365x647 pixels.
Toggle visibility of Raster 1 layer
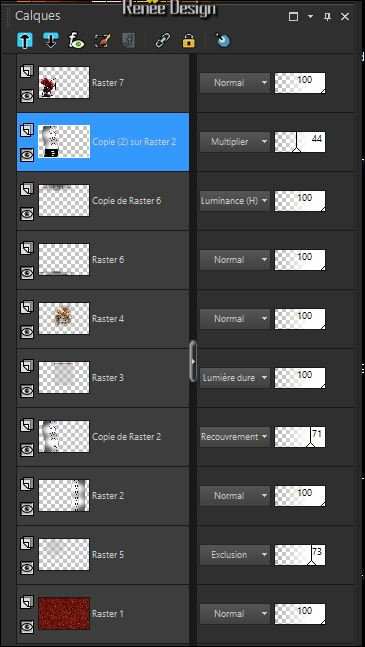[27, 627]
